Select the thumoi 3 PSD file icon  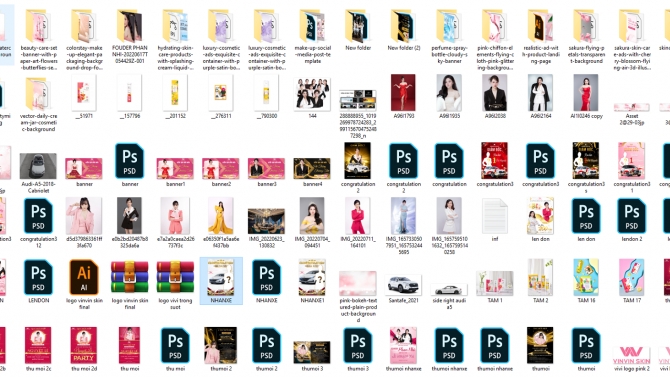coord(358,345)
